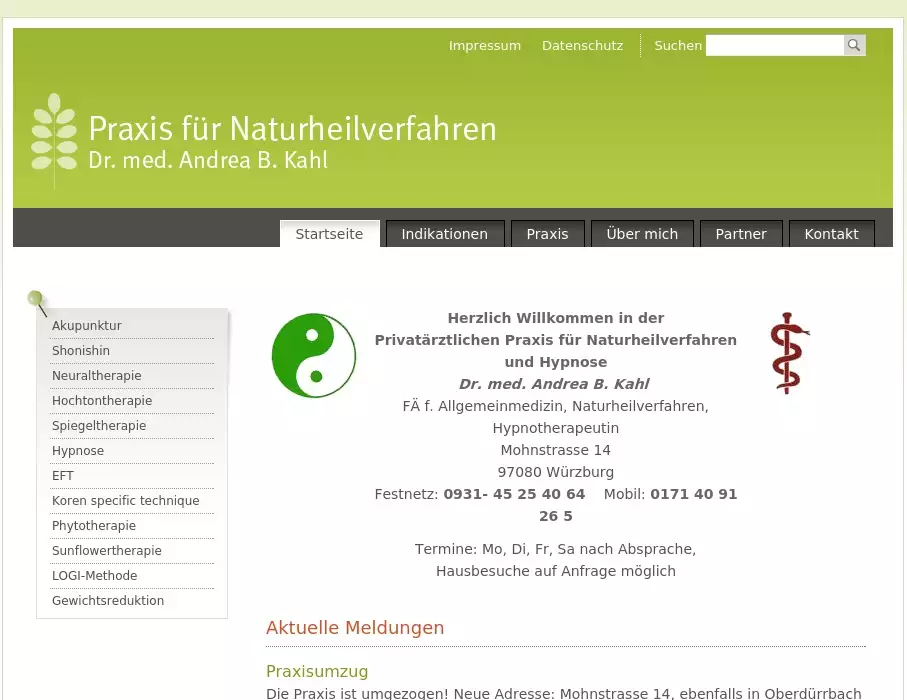Open the Praxis tab

547,234
